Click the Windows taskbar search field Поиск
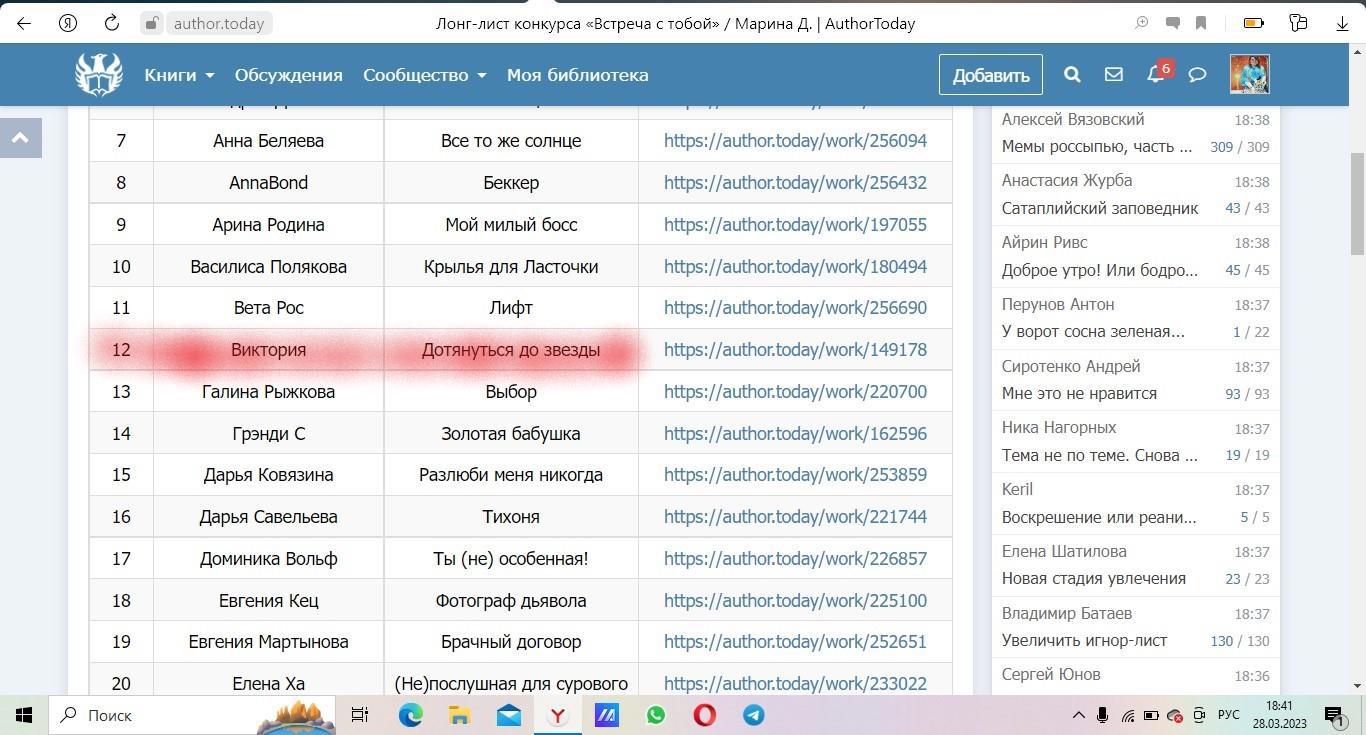The image size is (1366, 735). point(150,715)
